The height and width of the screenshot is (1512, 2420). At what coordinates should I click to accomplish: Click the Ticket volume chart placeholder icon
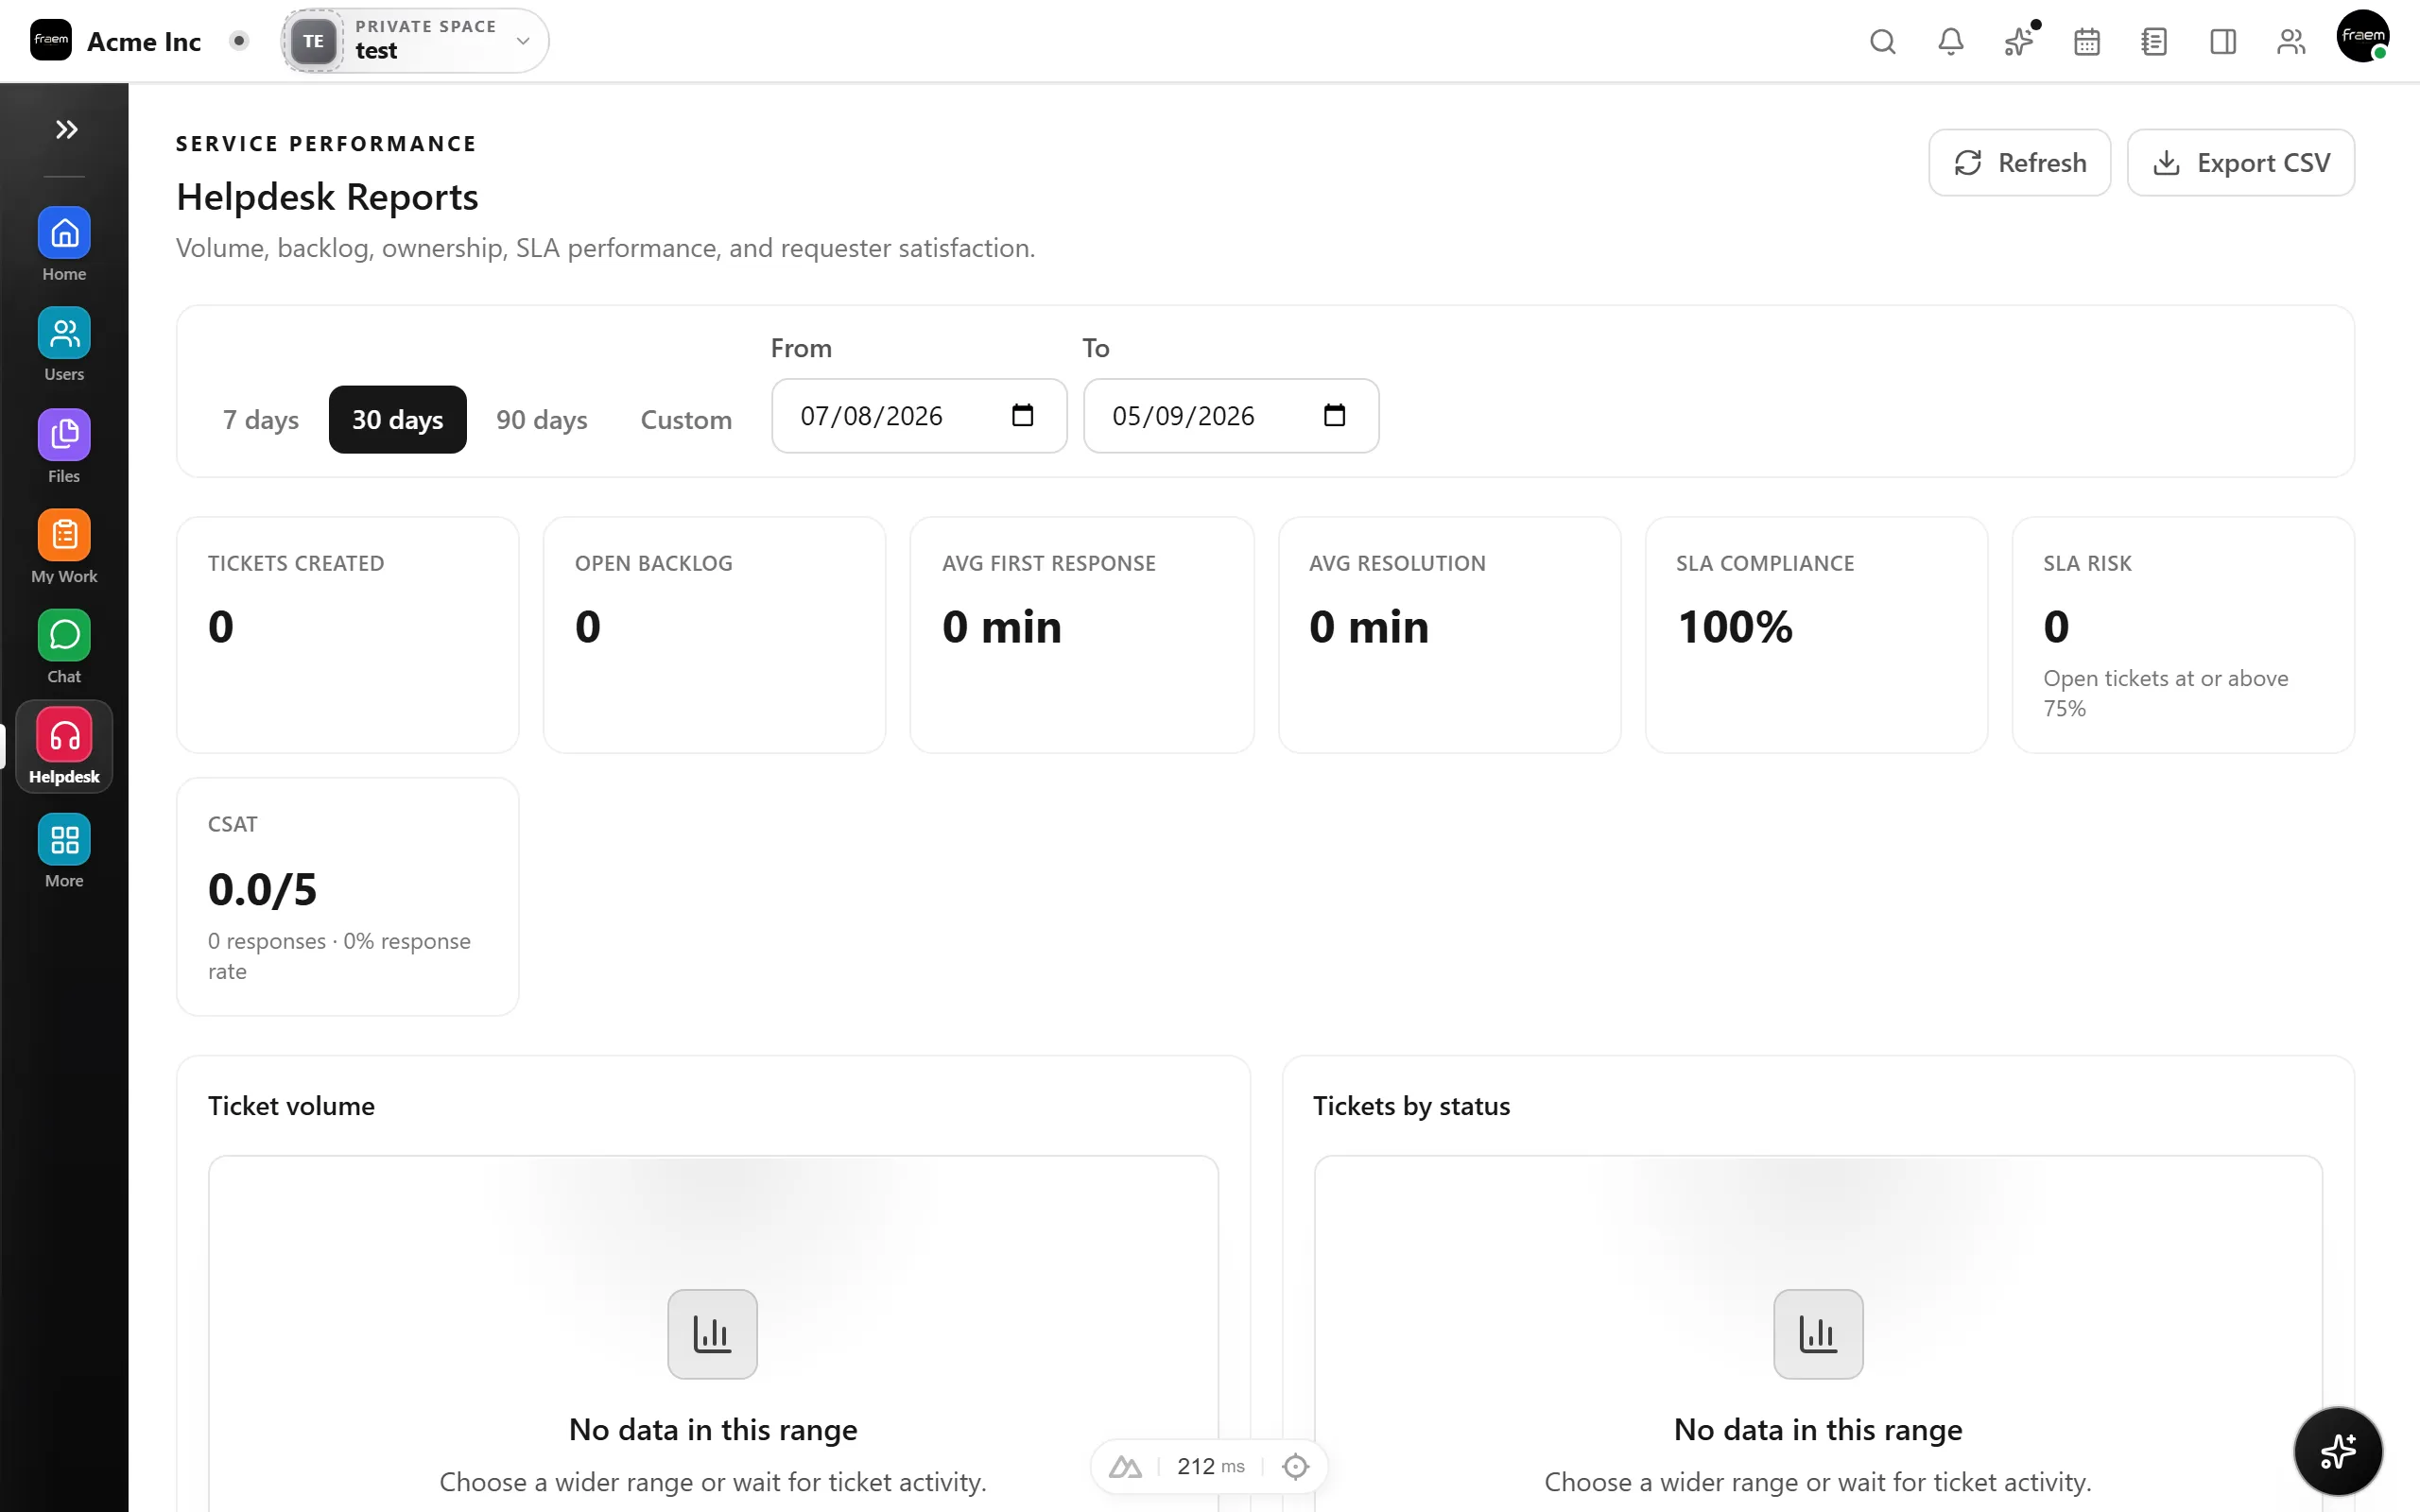712,1333
